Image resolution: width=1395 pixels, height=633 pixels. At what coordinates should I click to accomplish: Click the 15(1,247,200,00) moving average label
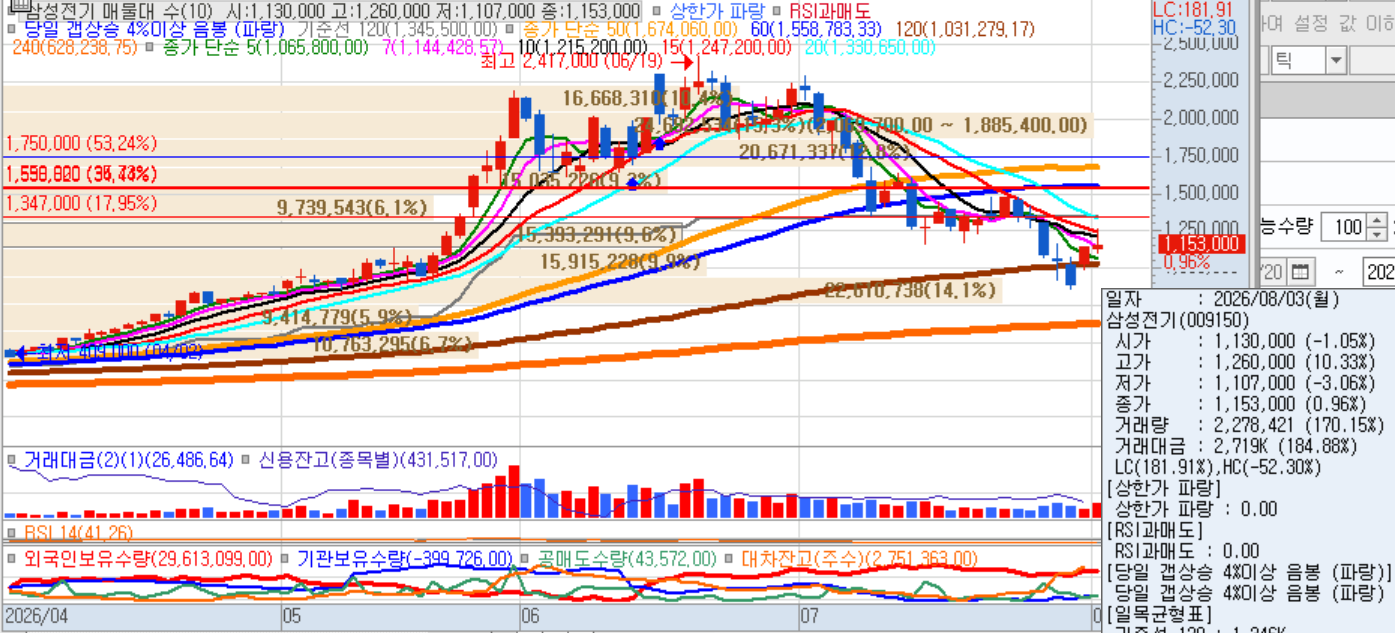[x=726, y=47]
